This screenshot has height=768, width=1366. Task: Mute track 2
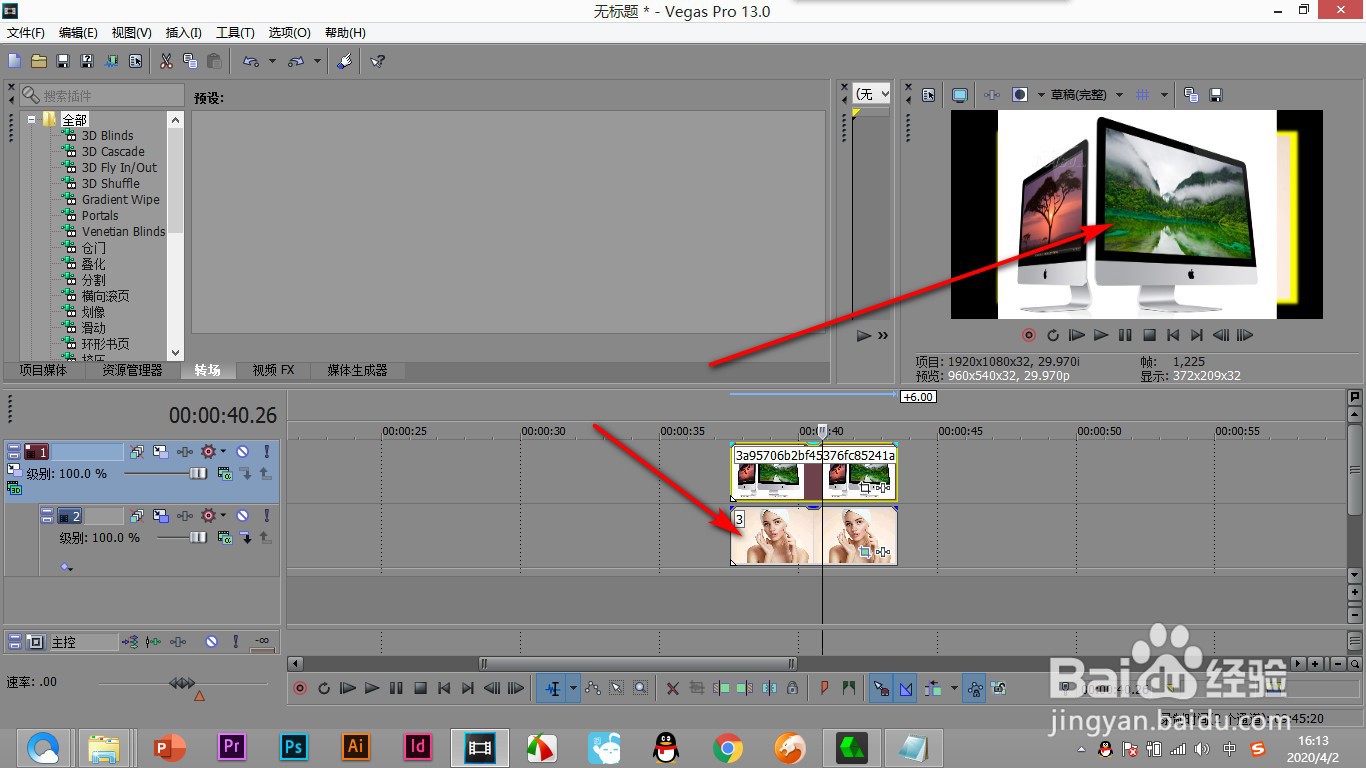pos(242,516)
